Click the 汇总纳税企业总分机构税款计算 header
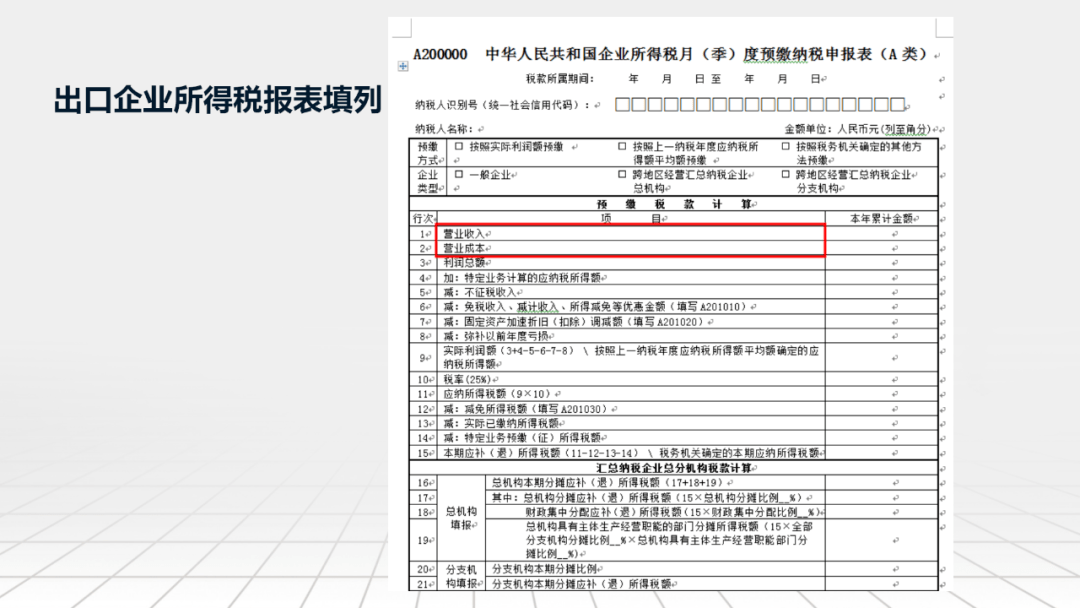This screenshot has width=1080, height=608. pyautogui.click(x=687, y=467)
